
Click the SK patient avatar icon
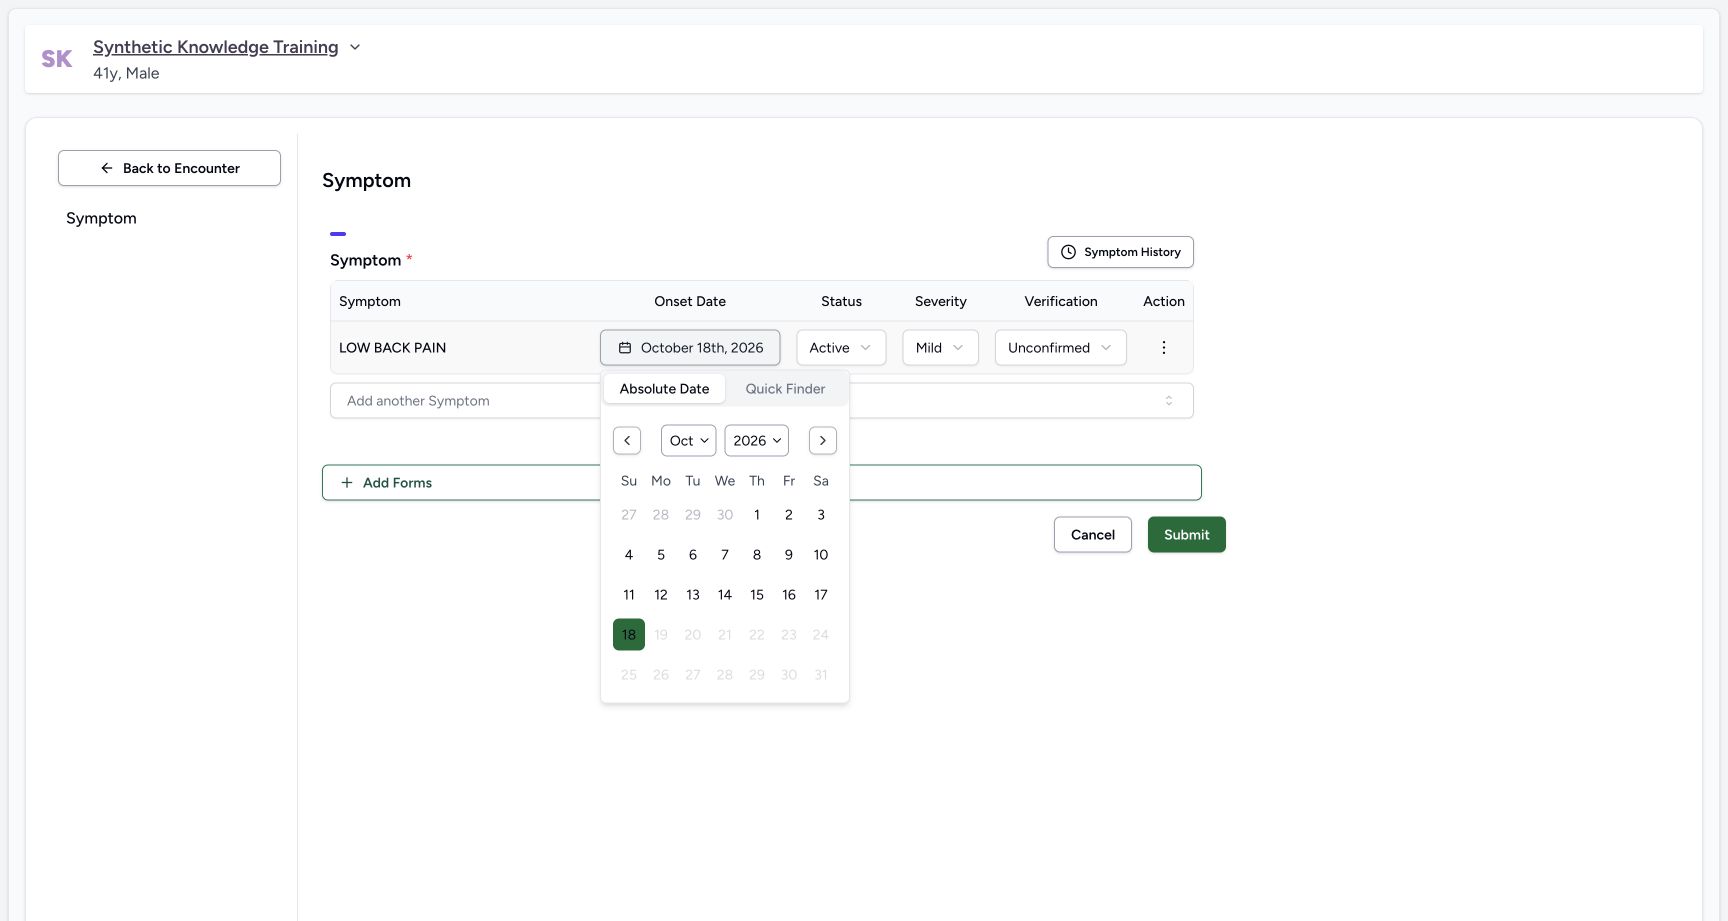click(57, 59)
